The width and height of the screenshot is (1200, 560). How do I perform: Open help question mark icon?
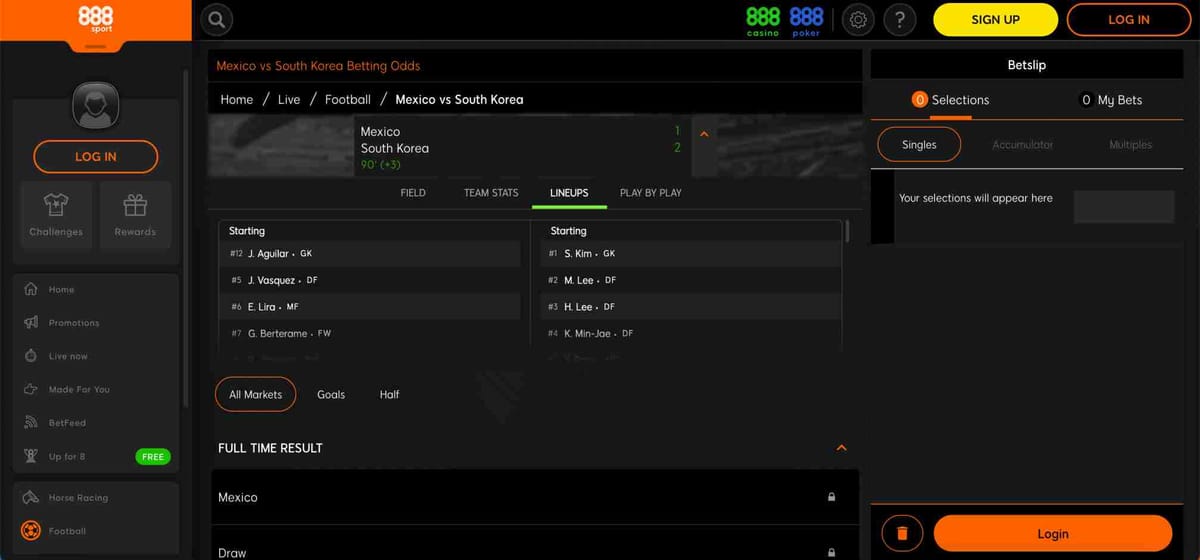pyautogui.click(x=900, y=19)
